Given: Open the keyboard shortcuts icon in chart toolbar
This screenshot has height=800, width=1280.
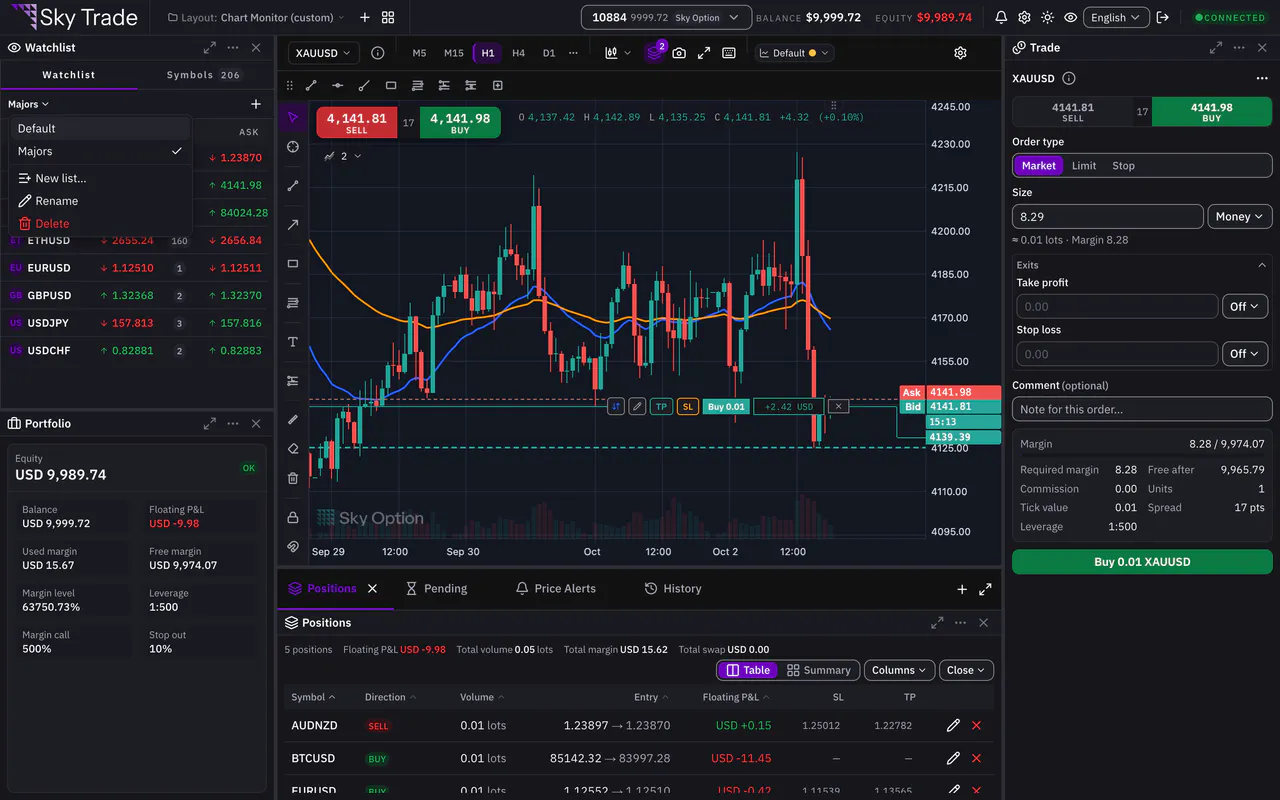Looking at the screenshot, I should point(729,53).
